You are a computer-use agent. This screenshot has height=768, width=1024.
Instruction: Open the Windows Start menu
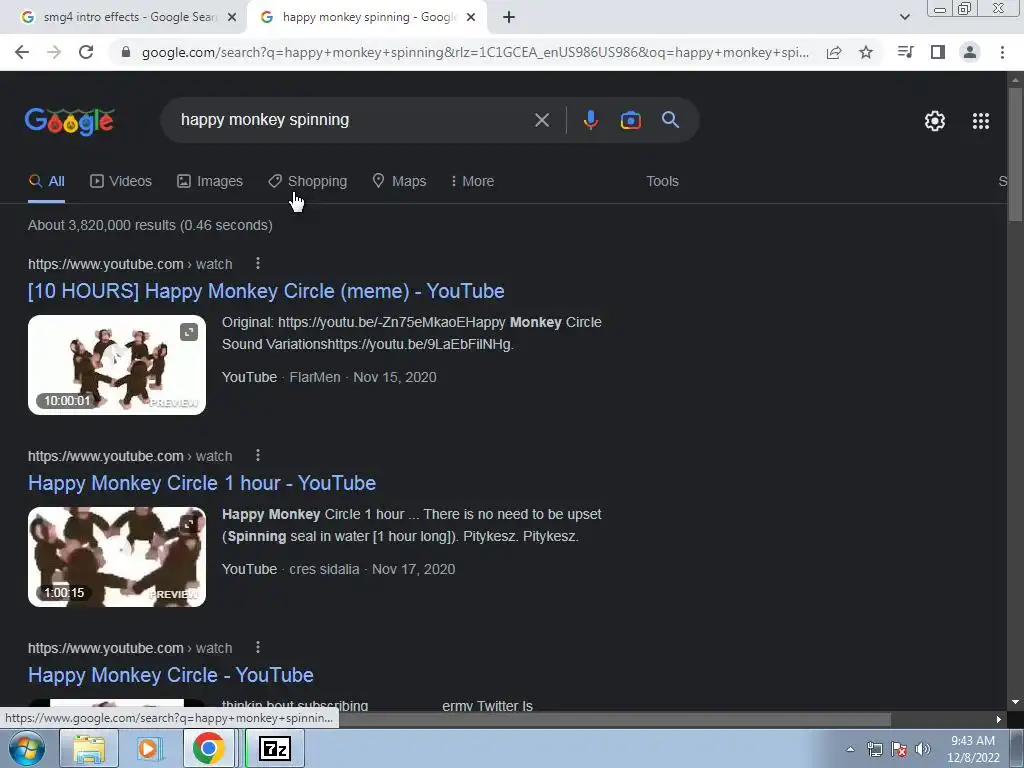(27, 748)
